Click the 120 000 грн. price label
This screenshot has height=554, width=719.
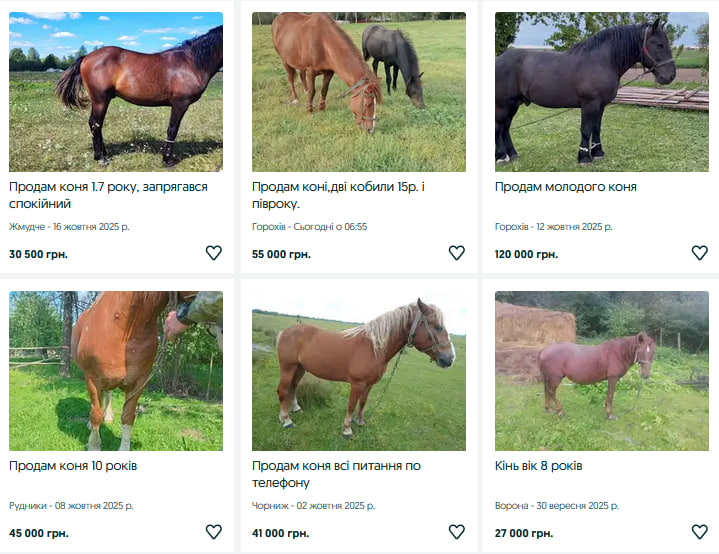526,254
